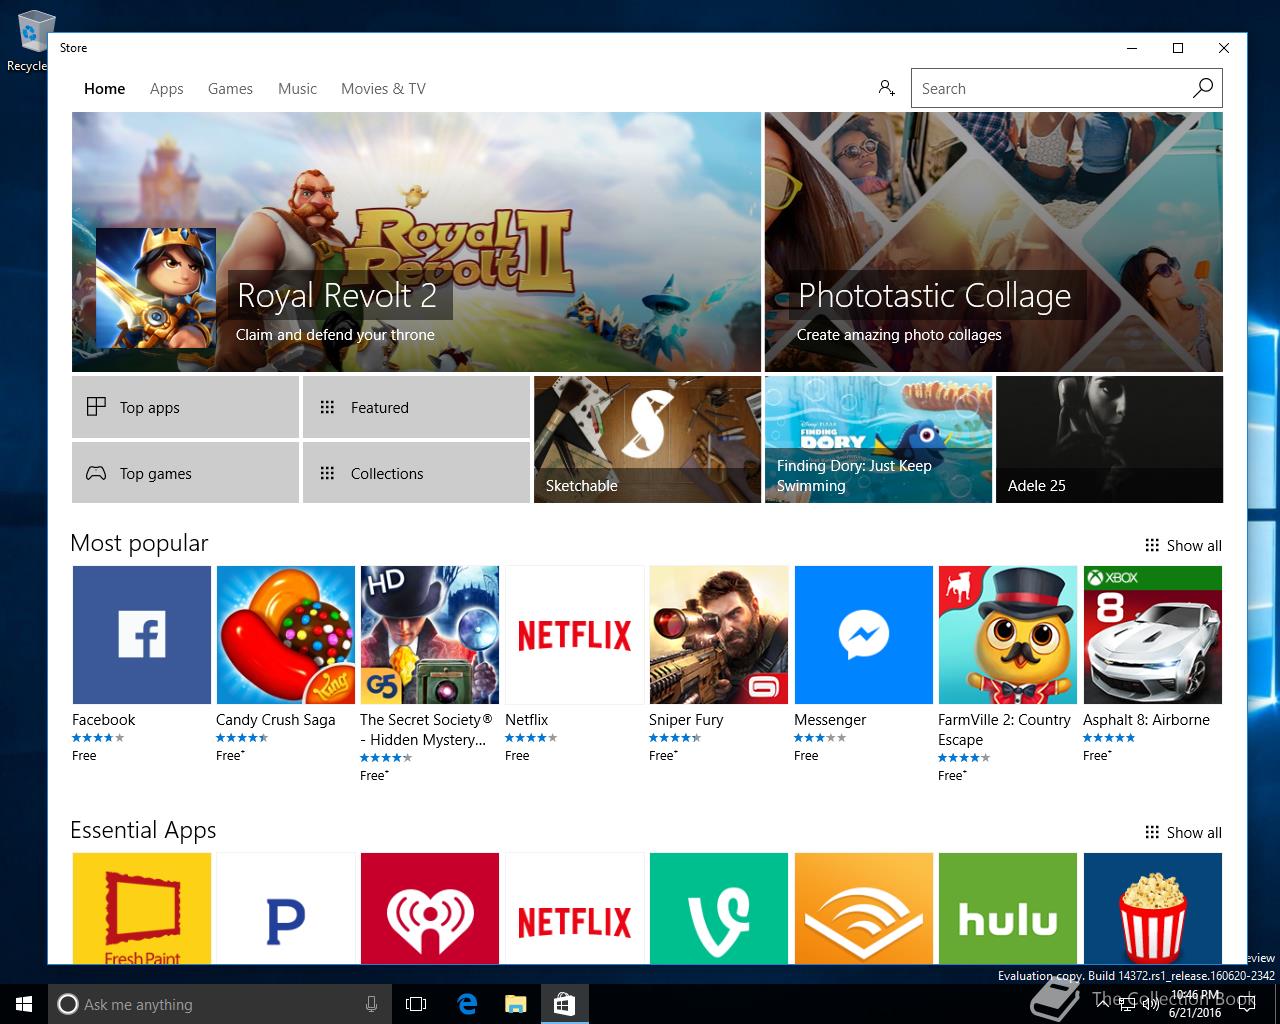Open iHeartRadio app in Essential Apps
Screen dimensions: 1280x1024
[x=429, y=908]
